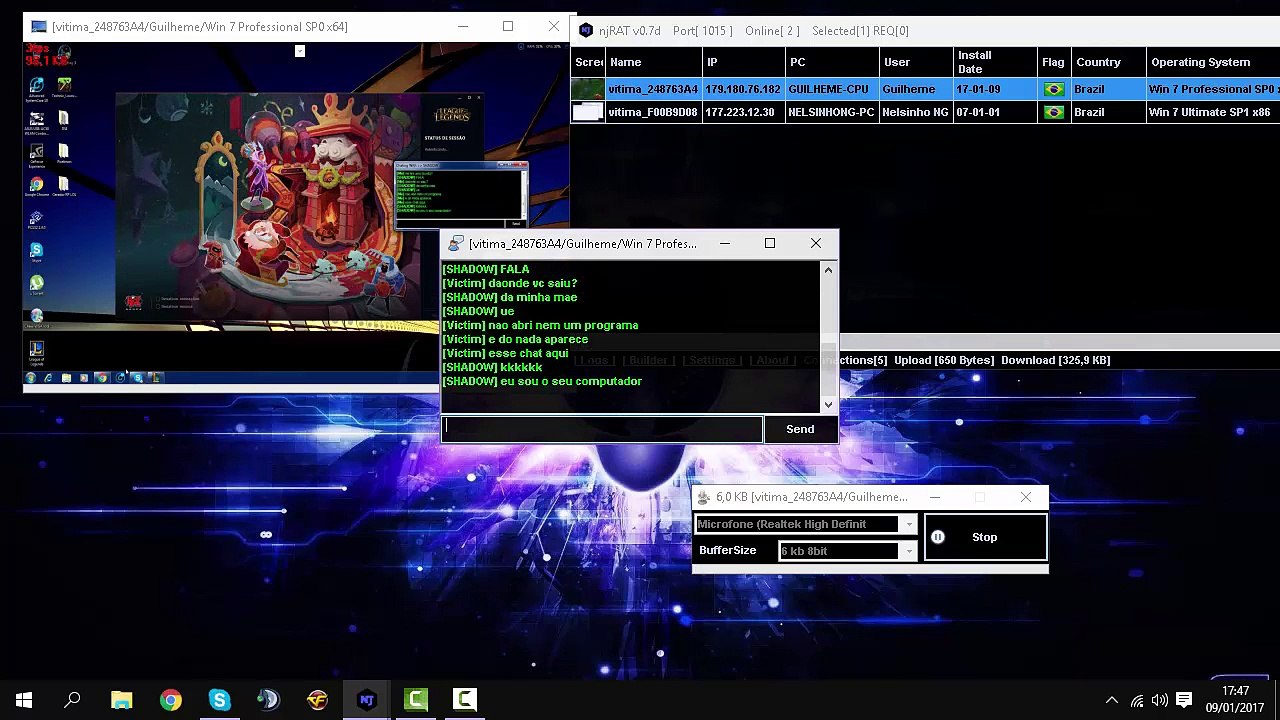Click pause icon beside Stop in microphone window

[x=938, y=537]
